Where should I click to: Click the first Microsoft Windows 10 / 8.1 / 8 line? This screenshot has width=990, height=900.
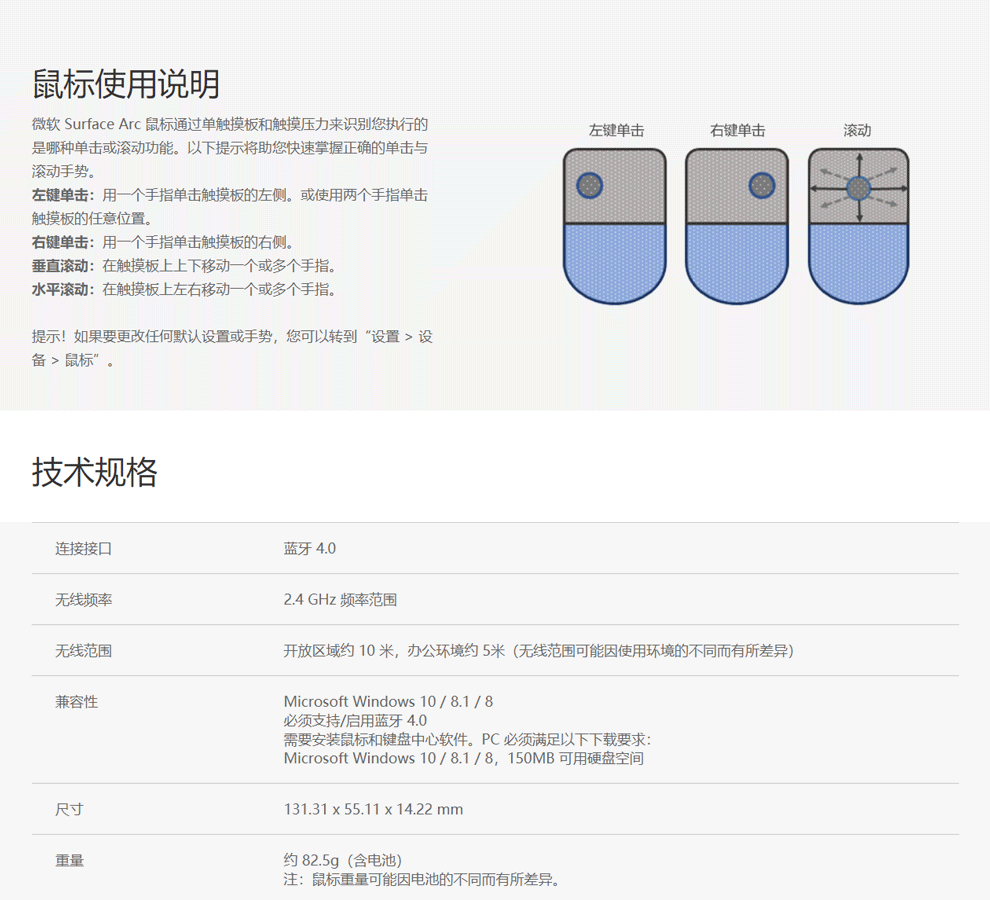click(388, 702)
